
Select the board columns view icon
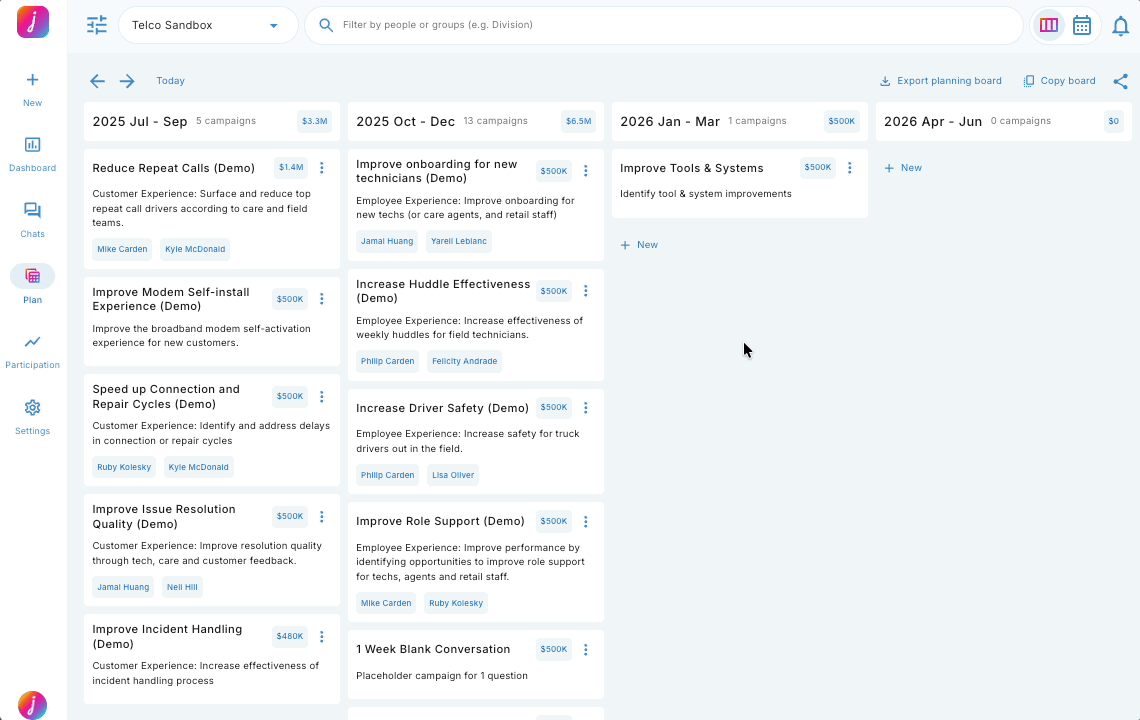(x=1049, y=25)
